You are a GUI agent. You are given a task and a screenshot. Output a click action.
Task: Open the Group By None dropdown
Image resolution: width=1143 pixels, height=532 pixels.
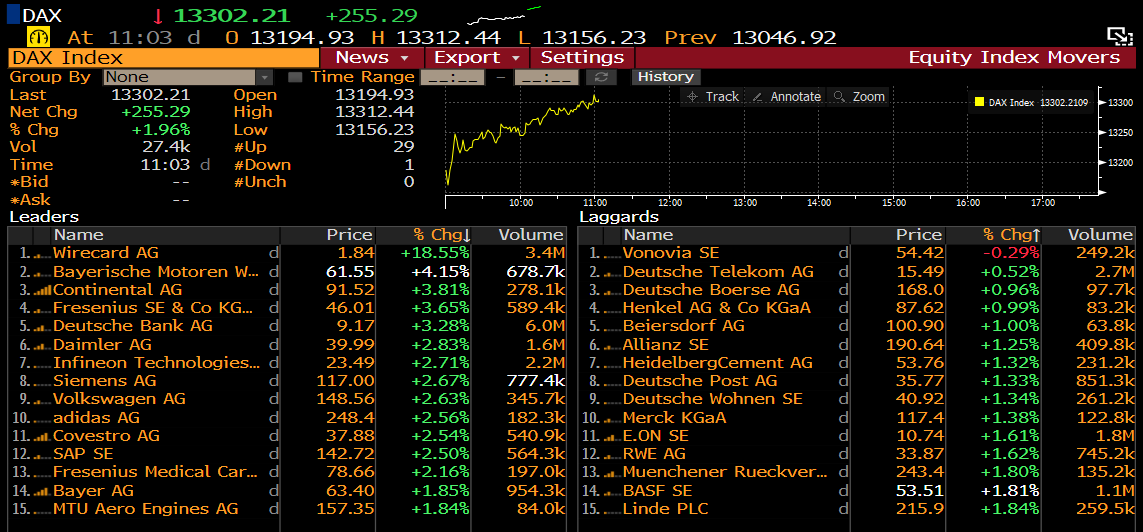click(x=187, y=77)
